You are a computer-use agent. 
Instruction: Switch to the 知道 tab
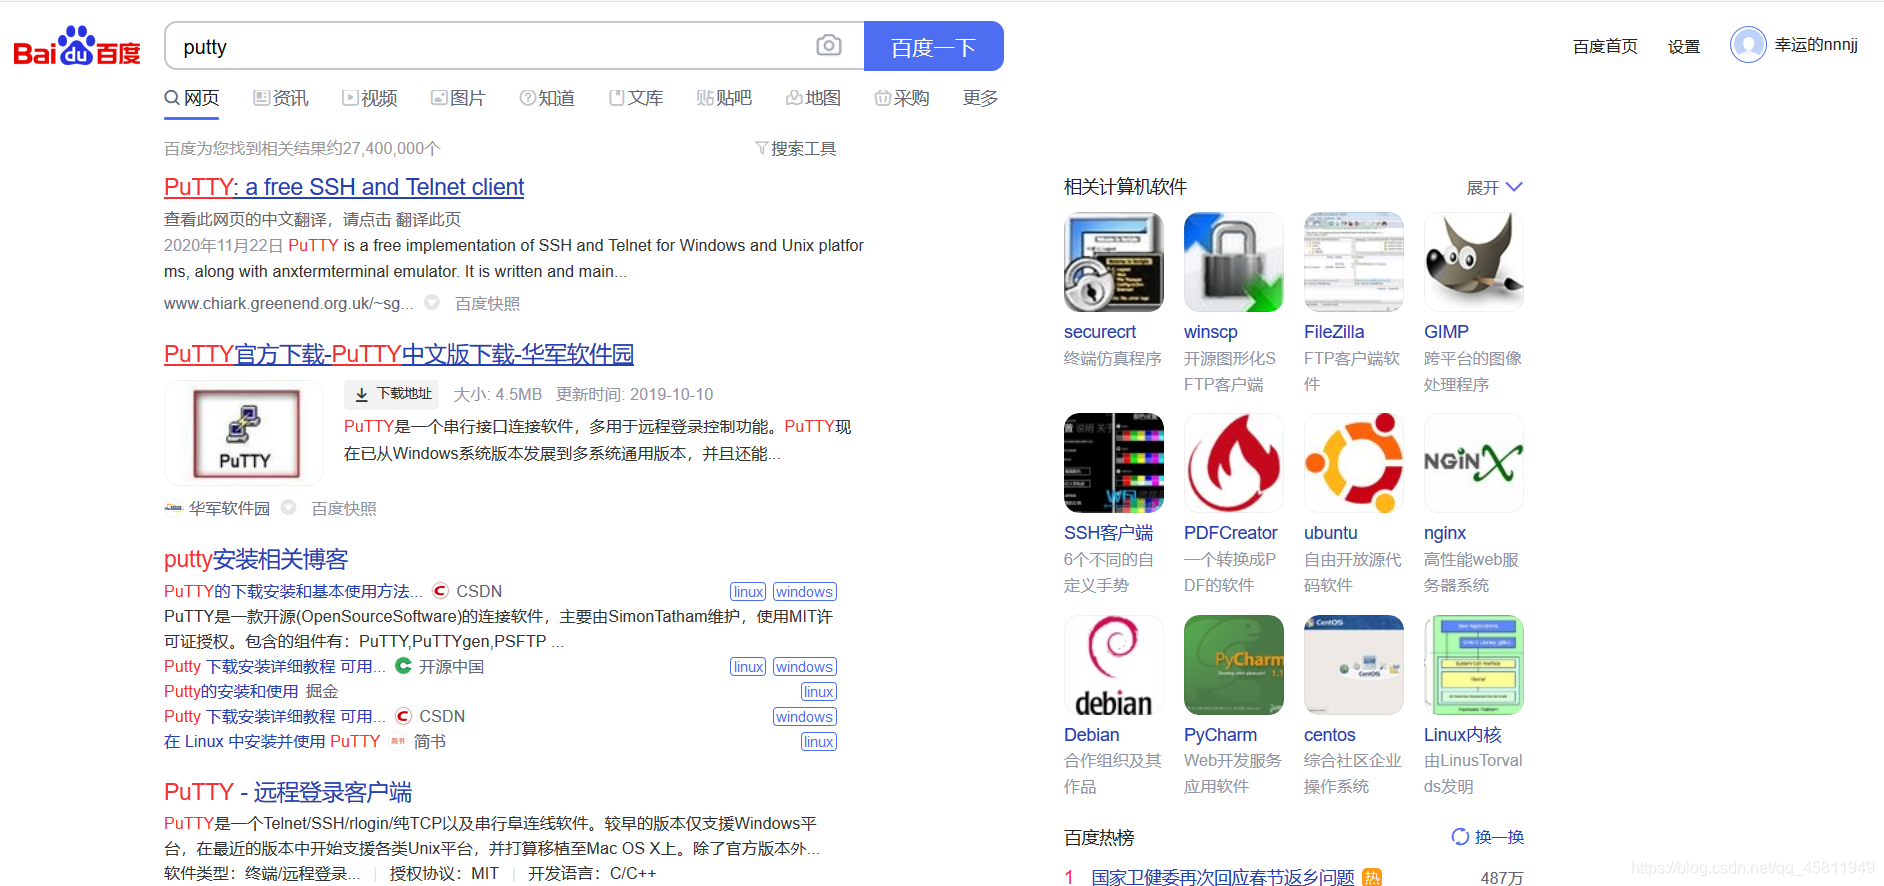[x=547, y=98]
